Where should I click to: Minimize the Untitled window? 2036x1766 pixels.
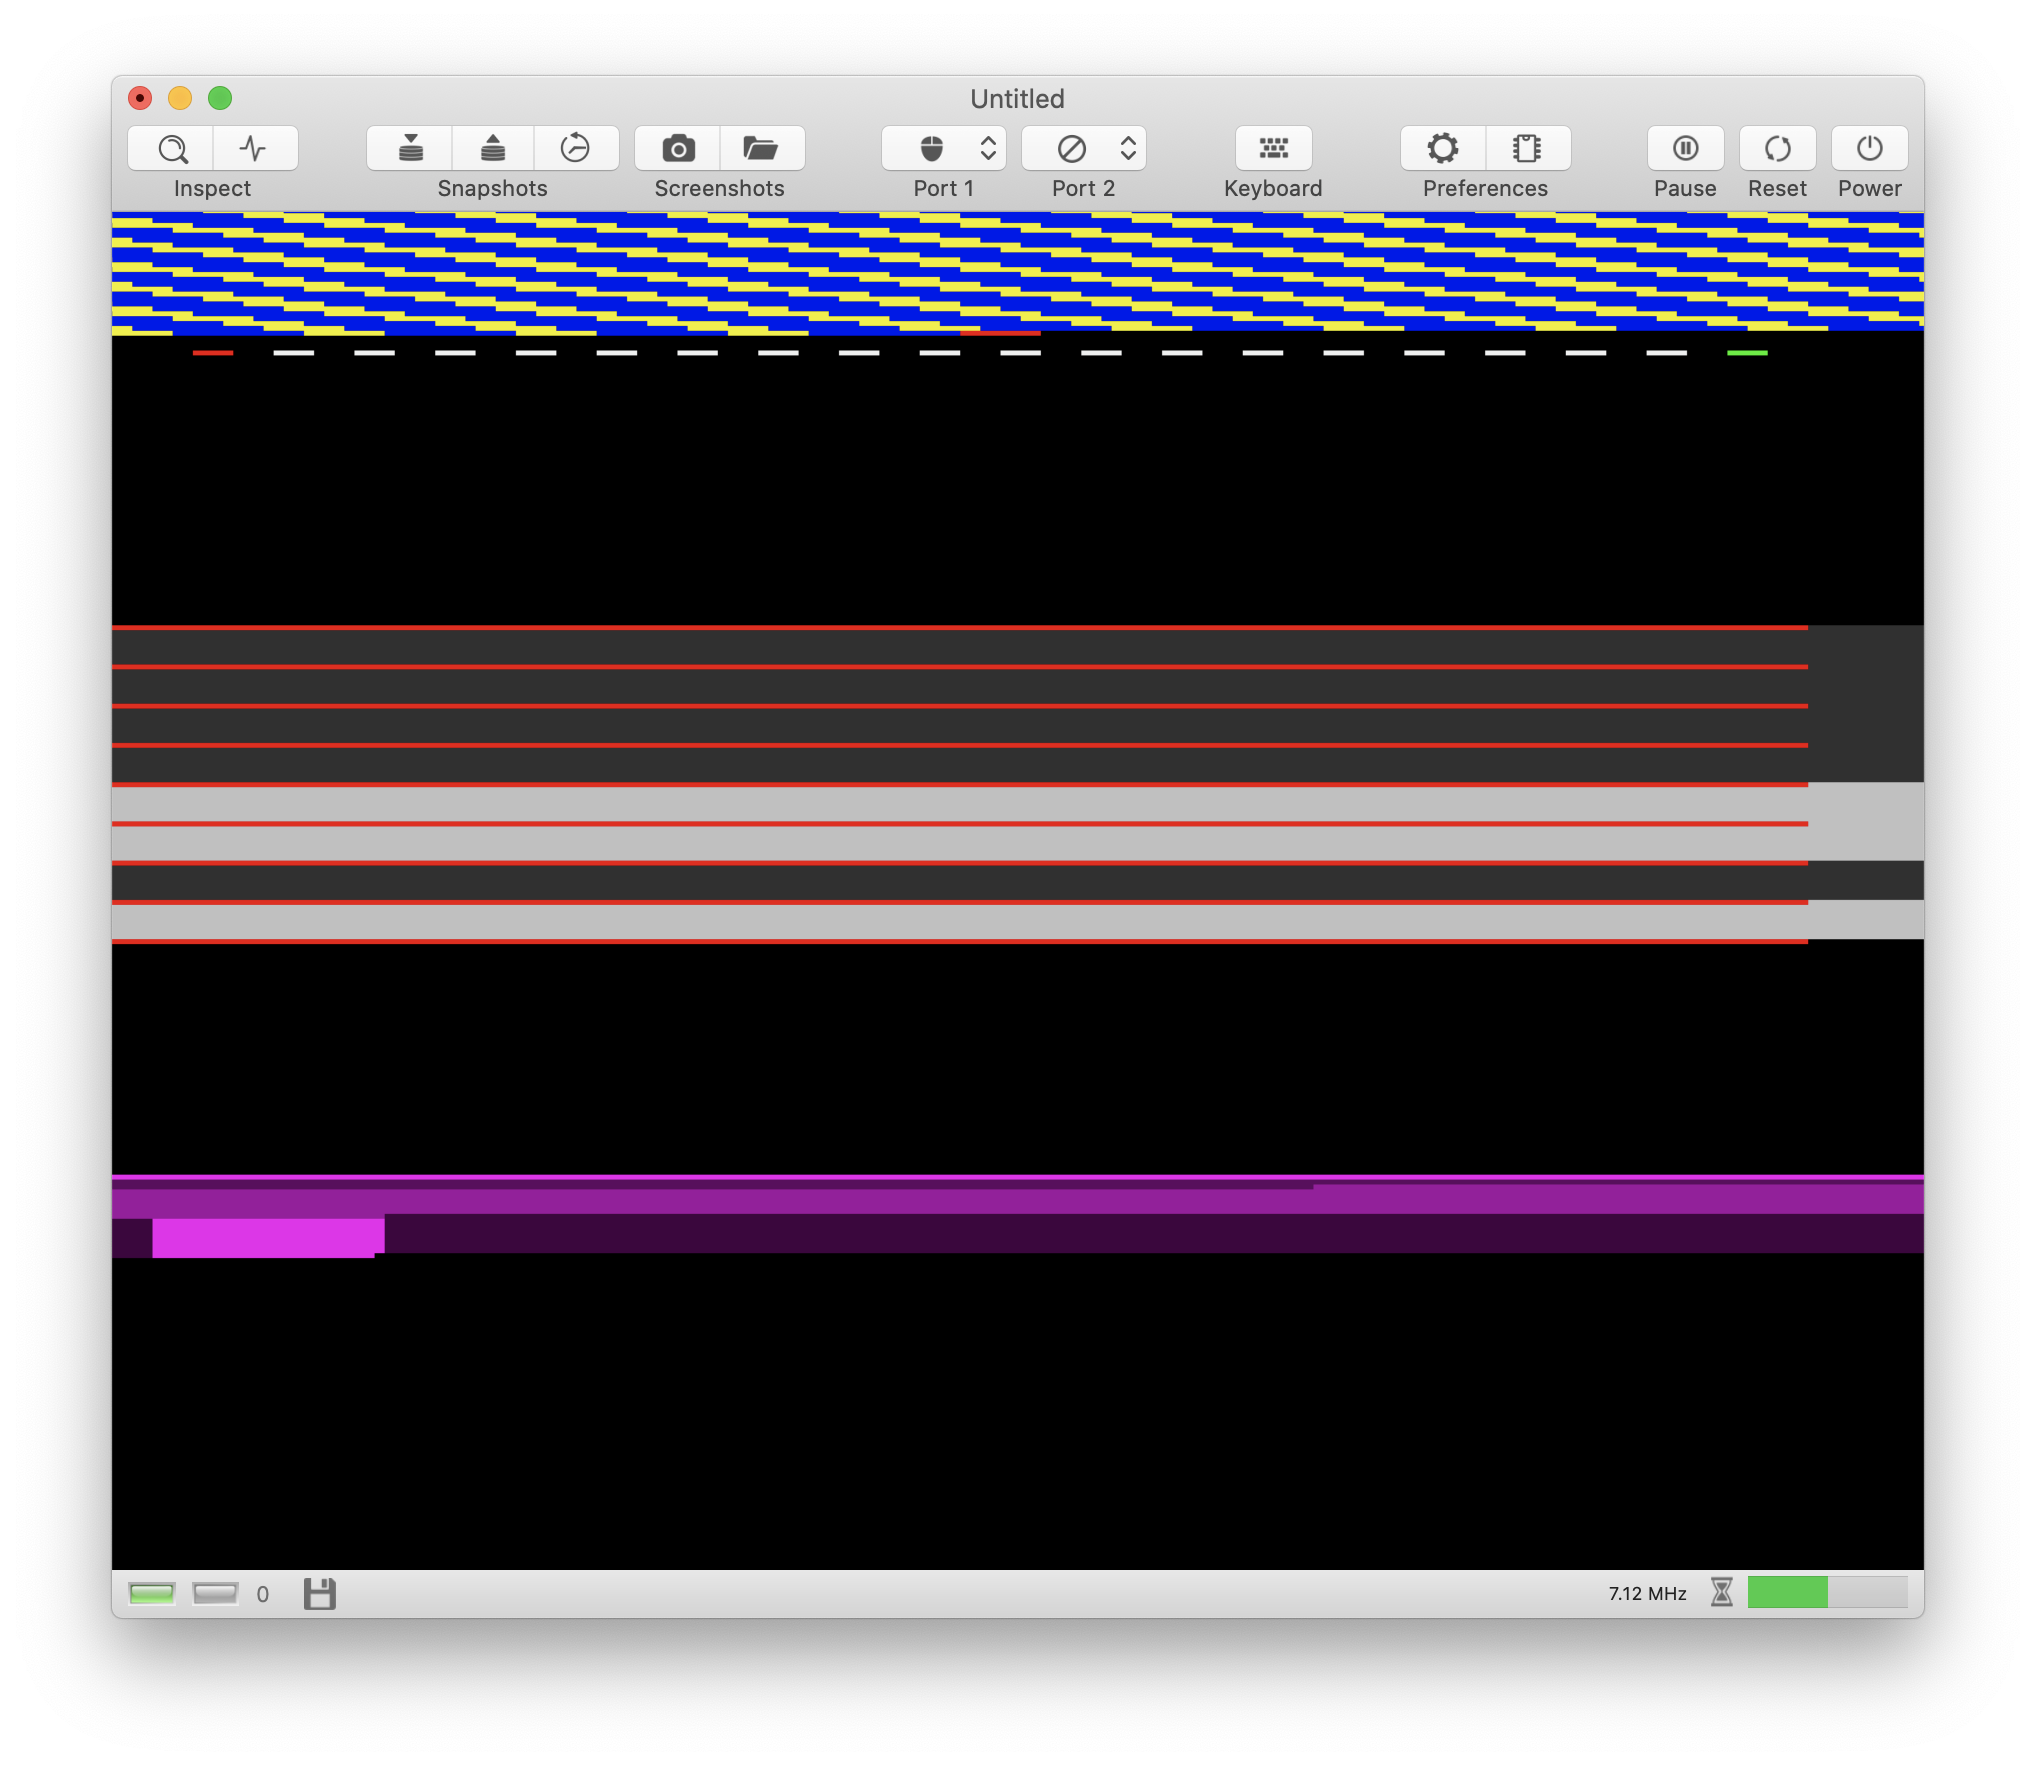tap(180, 98)
